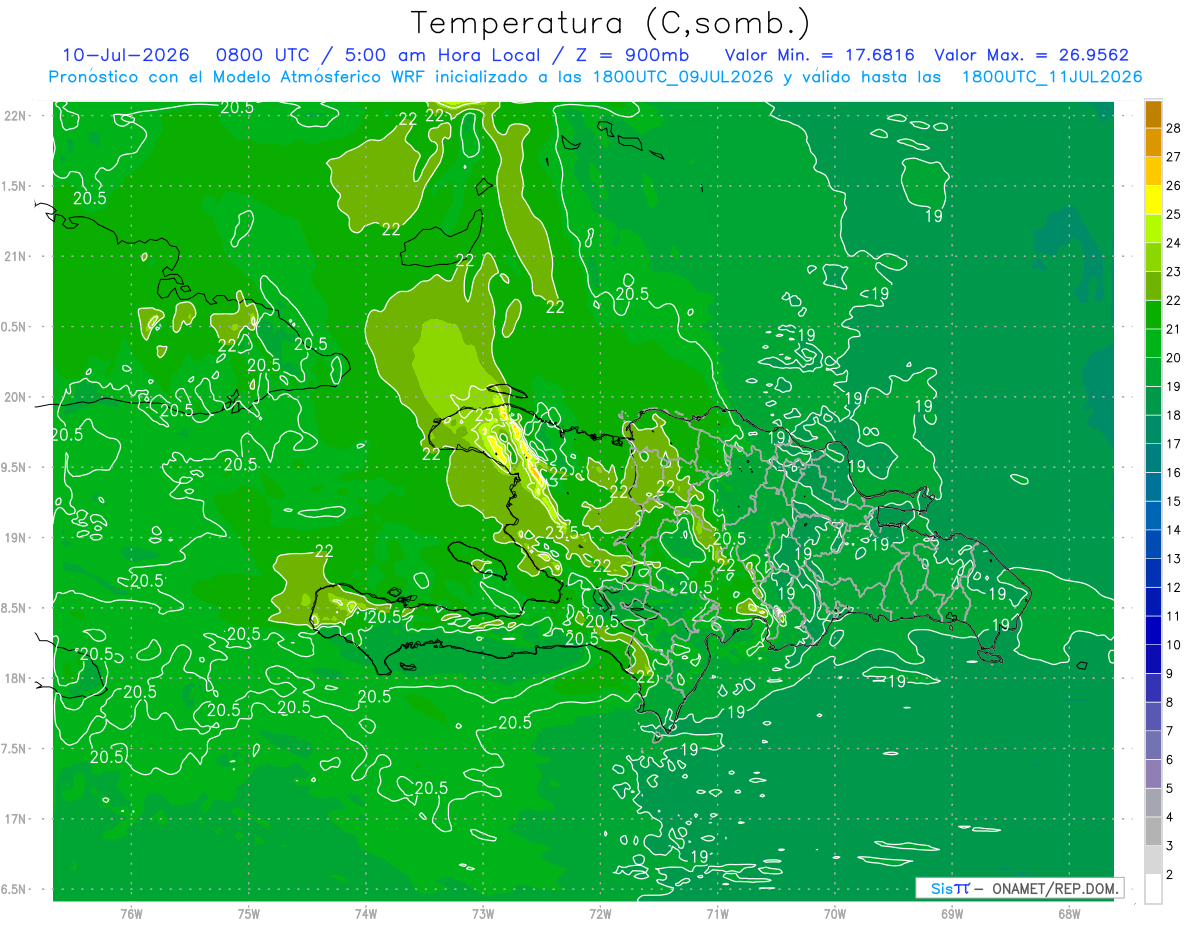1200x927 pixels.
Task: Click the '28' value on color legend
Action: (x=1175, y=128)
